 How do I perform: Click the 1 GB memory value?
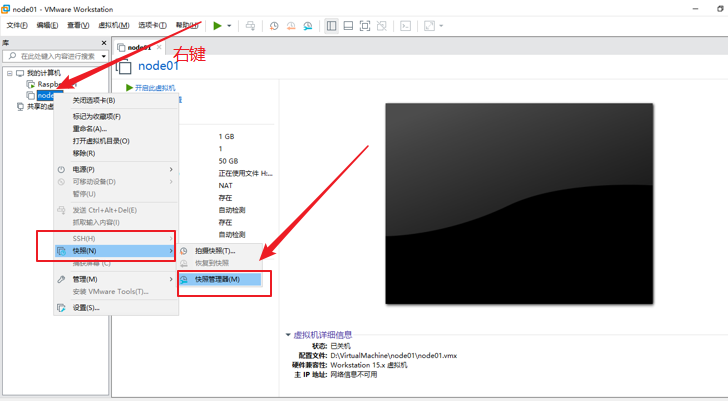coord(227,136)
